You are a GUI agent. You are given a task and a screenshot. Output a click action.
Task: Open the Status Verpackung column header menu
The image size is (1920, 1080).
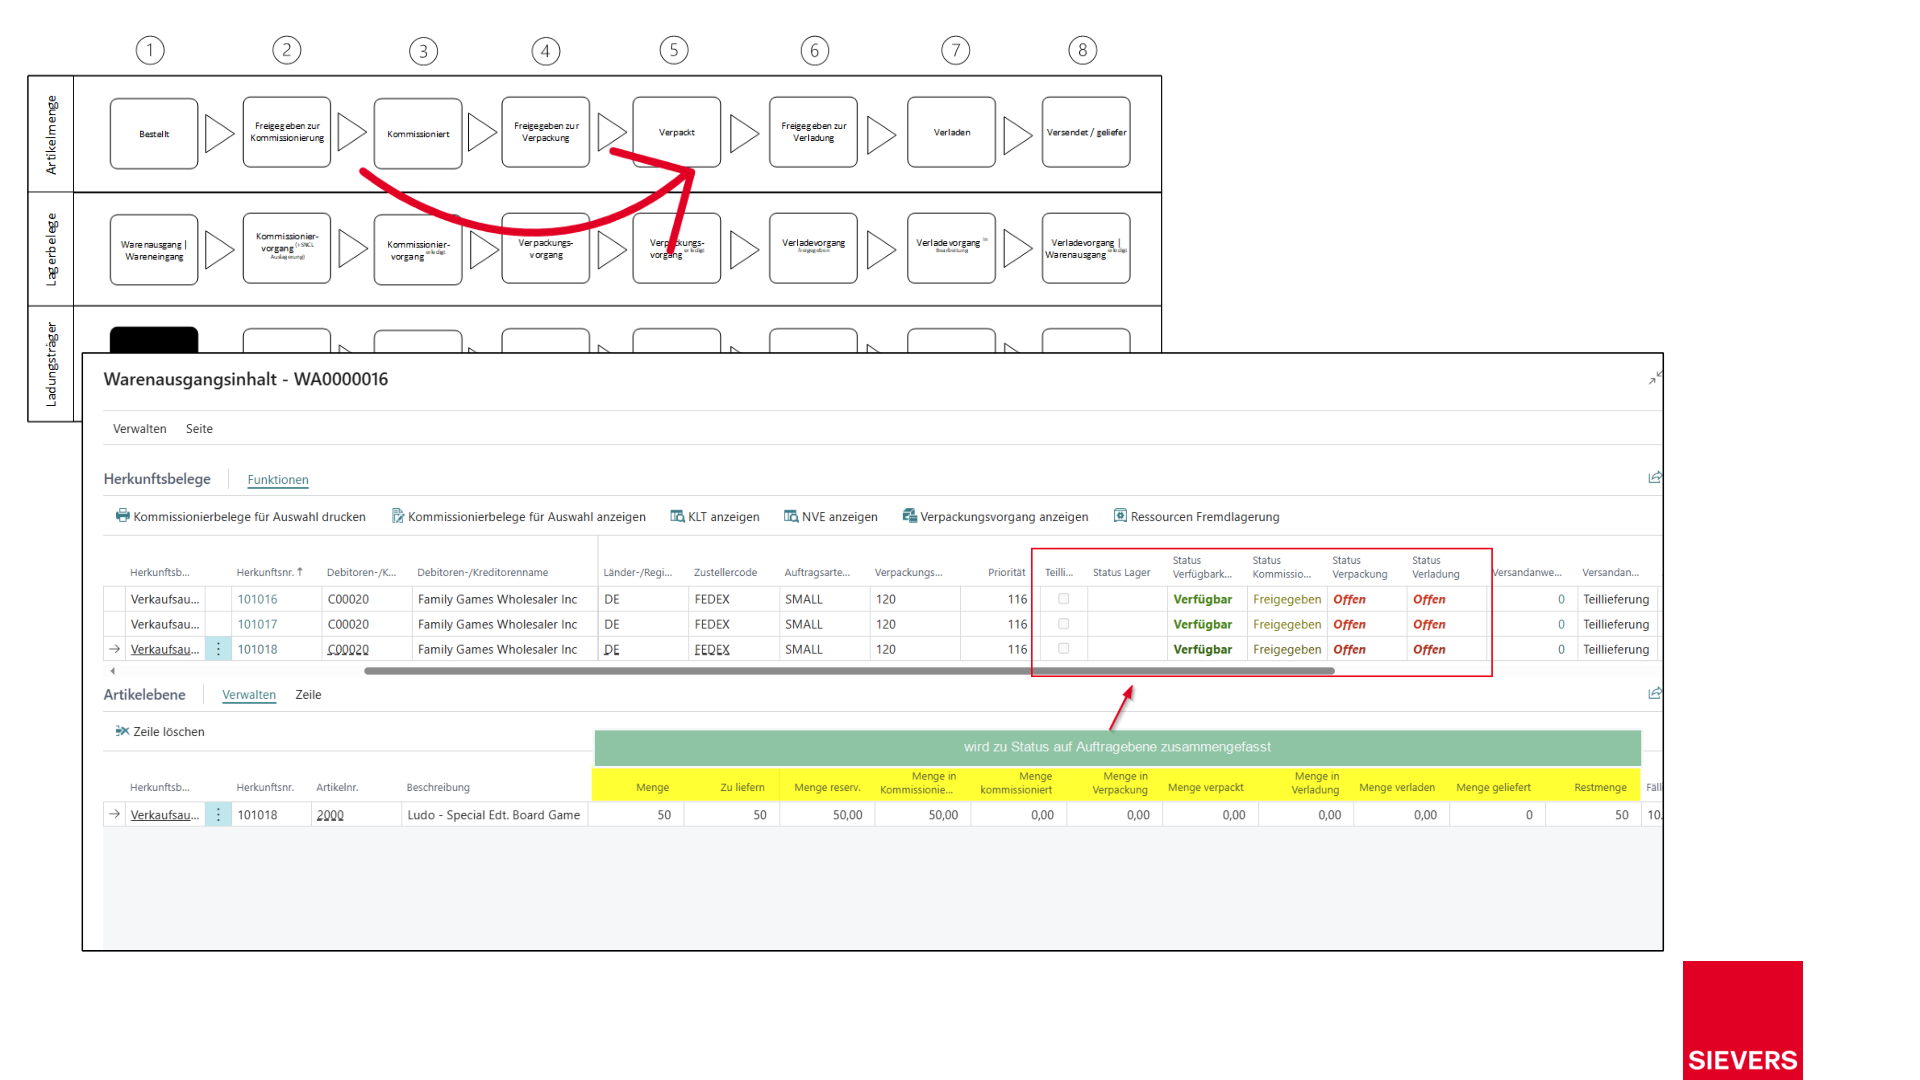pyautogui.click(x=1359, y=567)
